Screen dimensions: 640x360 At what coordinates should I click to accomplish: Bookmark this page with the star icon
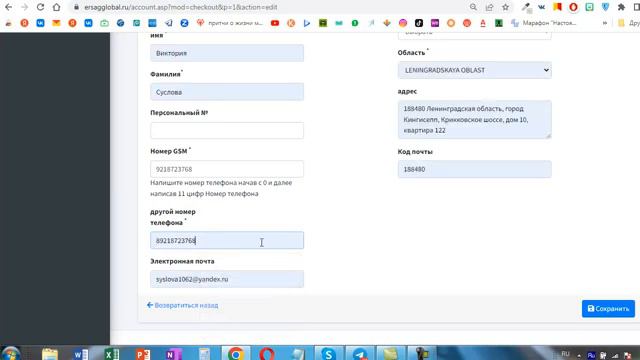pyautogui.click(x=506, y=7)
